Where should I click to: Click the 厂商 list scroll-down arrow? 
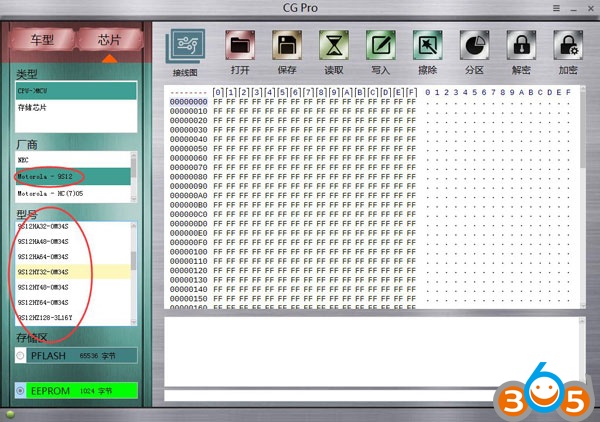(x=134, y=199)
